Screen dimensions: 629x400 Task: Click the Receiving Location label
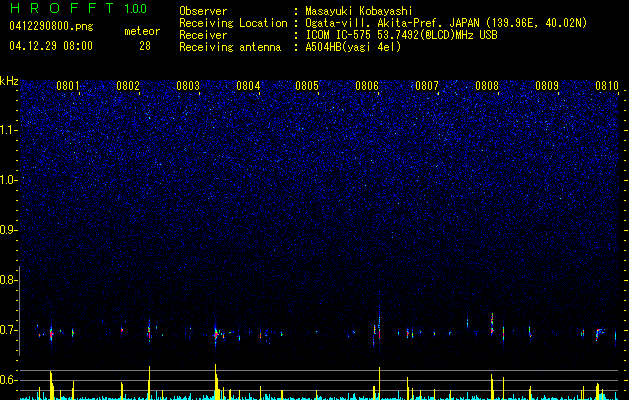point(233,23)
